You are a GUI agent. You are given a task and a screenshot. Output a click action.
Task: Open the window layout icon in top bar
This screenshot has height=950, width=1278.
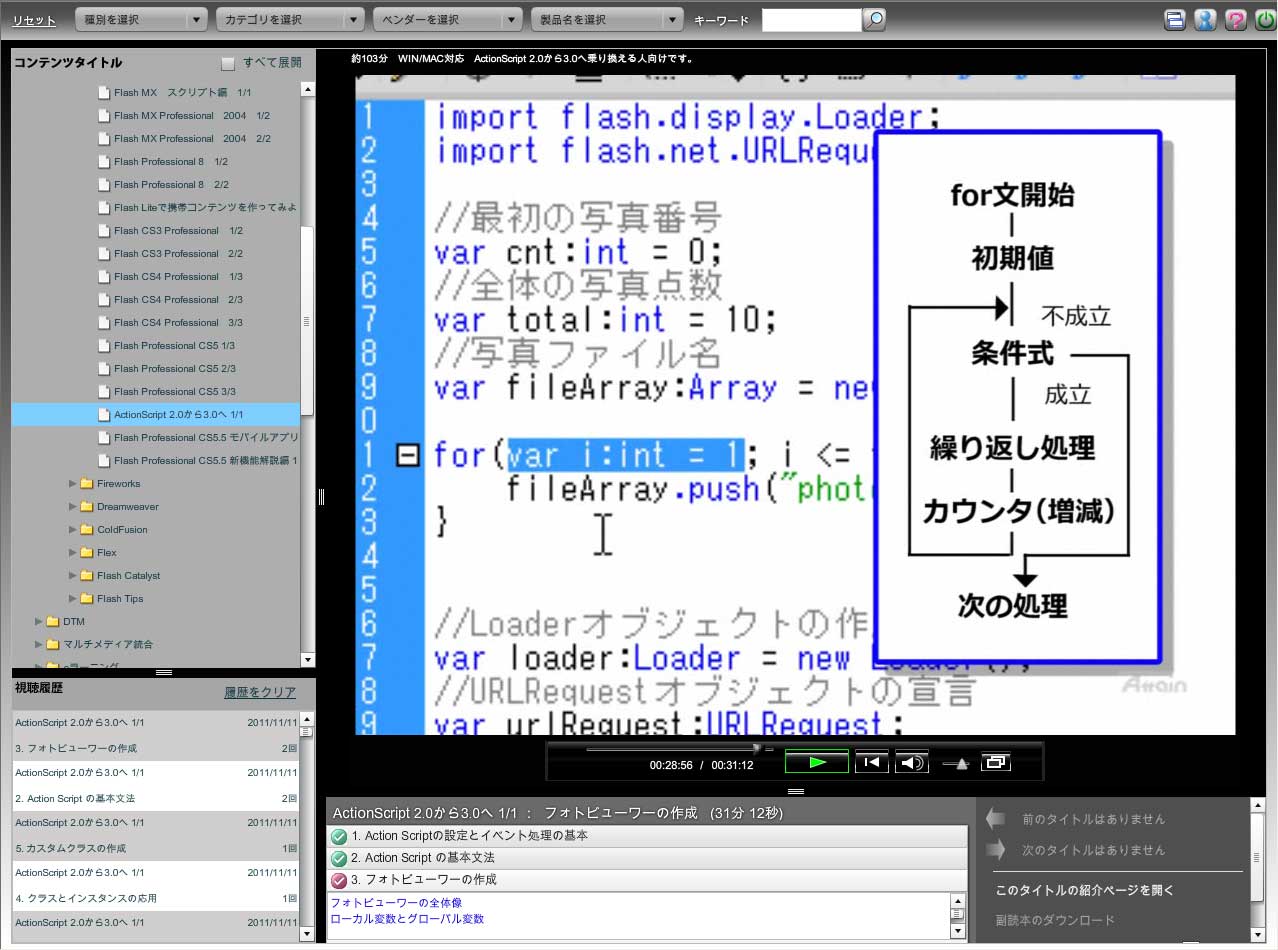[x=1175, y=20]
